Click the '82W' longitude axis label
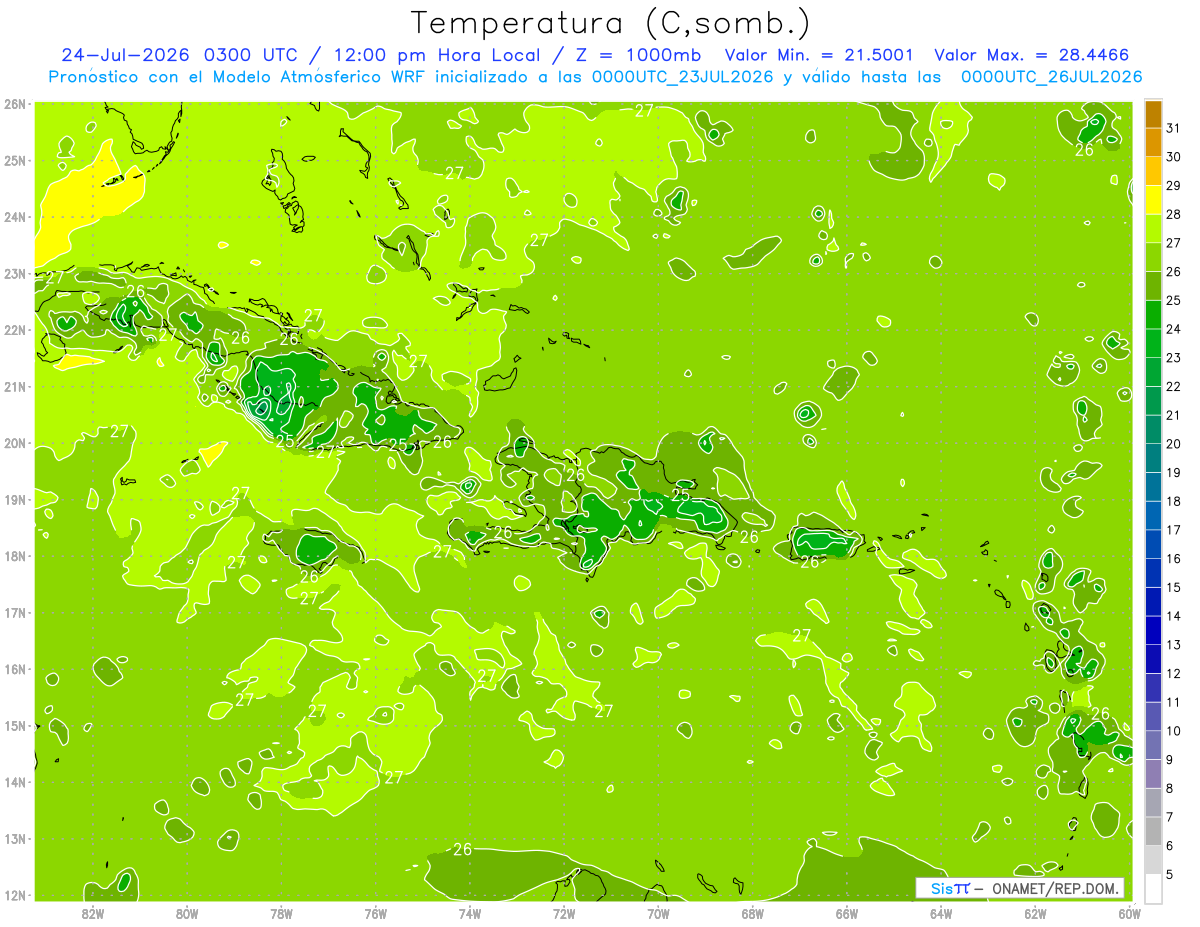 coord(93,913)
